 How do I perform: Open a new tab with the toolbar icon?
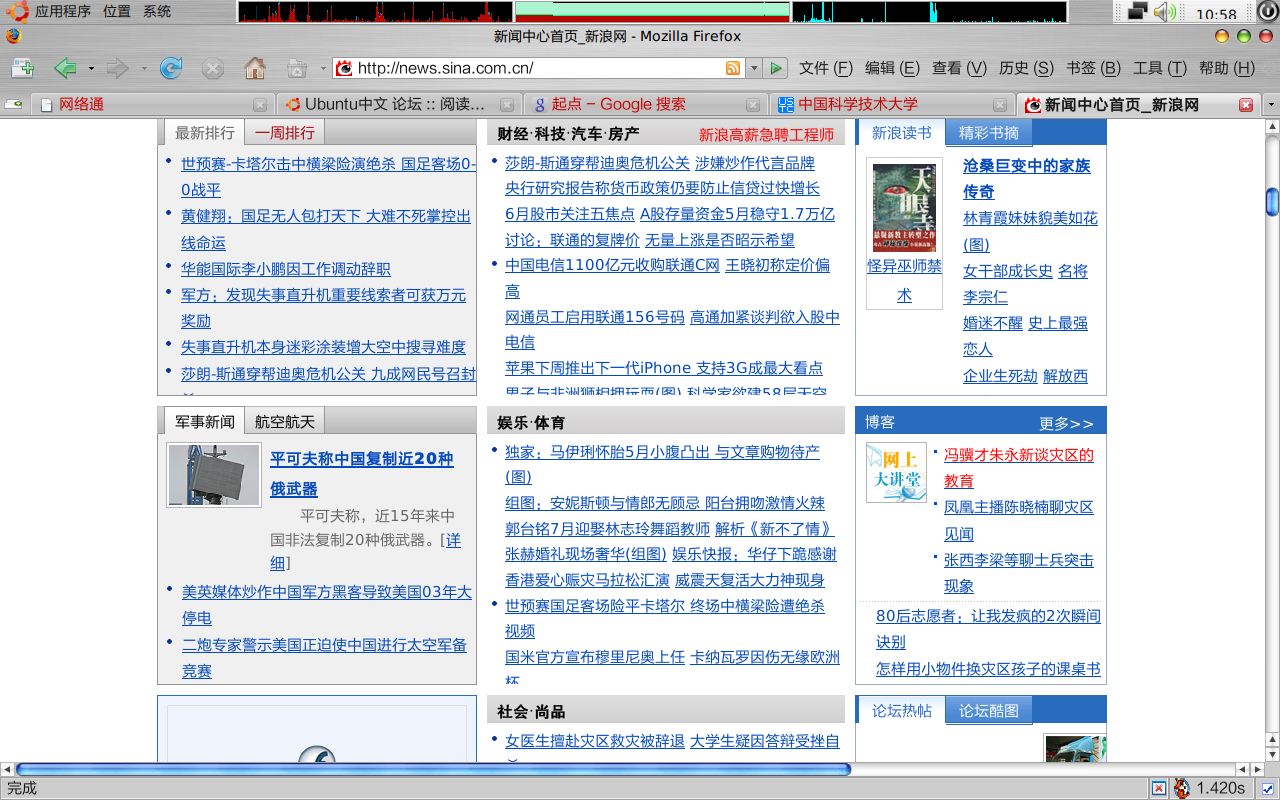pyautogui.click(x=22, y=68)
